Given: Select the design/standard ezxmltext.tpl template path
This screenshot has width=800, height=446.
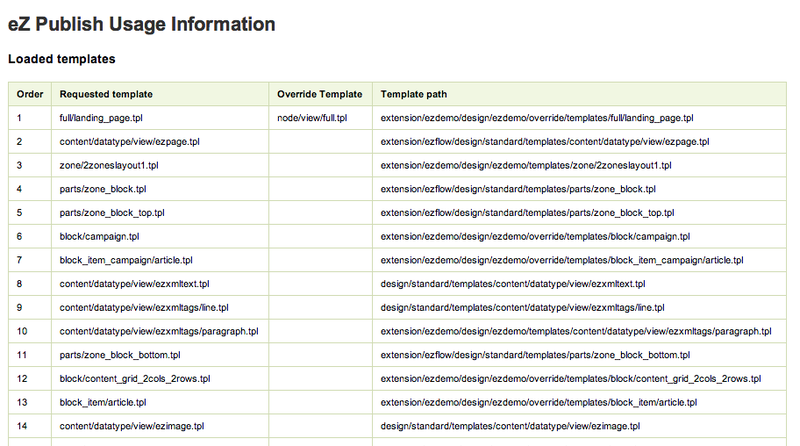Looking at the screenshot, I should click(x=513, y=284).
